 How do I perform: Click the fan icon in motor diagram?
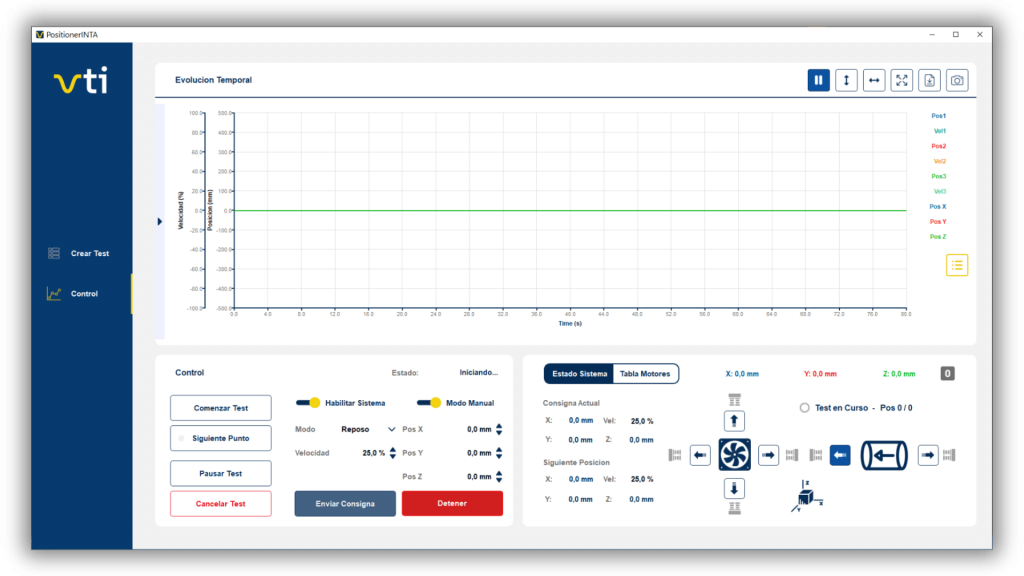coord(734,455)
